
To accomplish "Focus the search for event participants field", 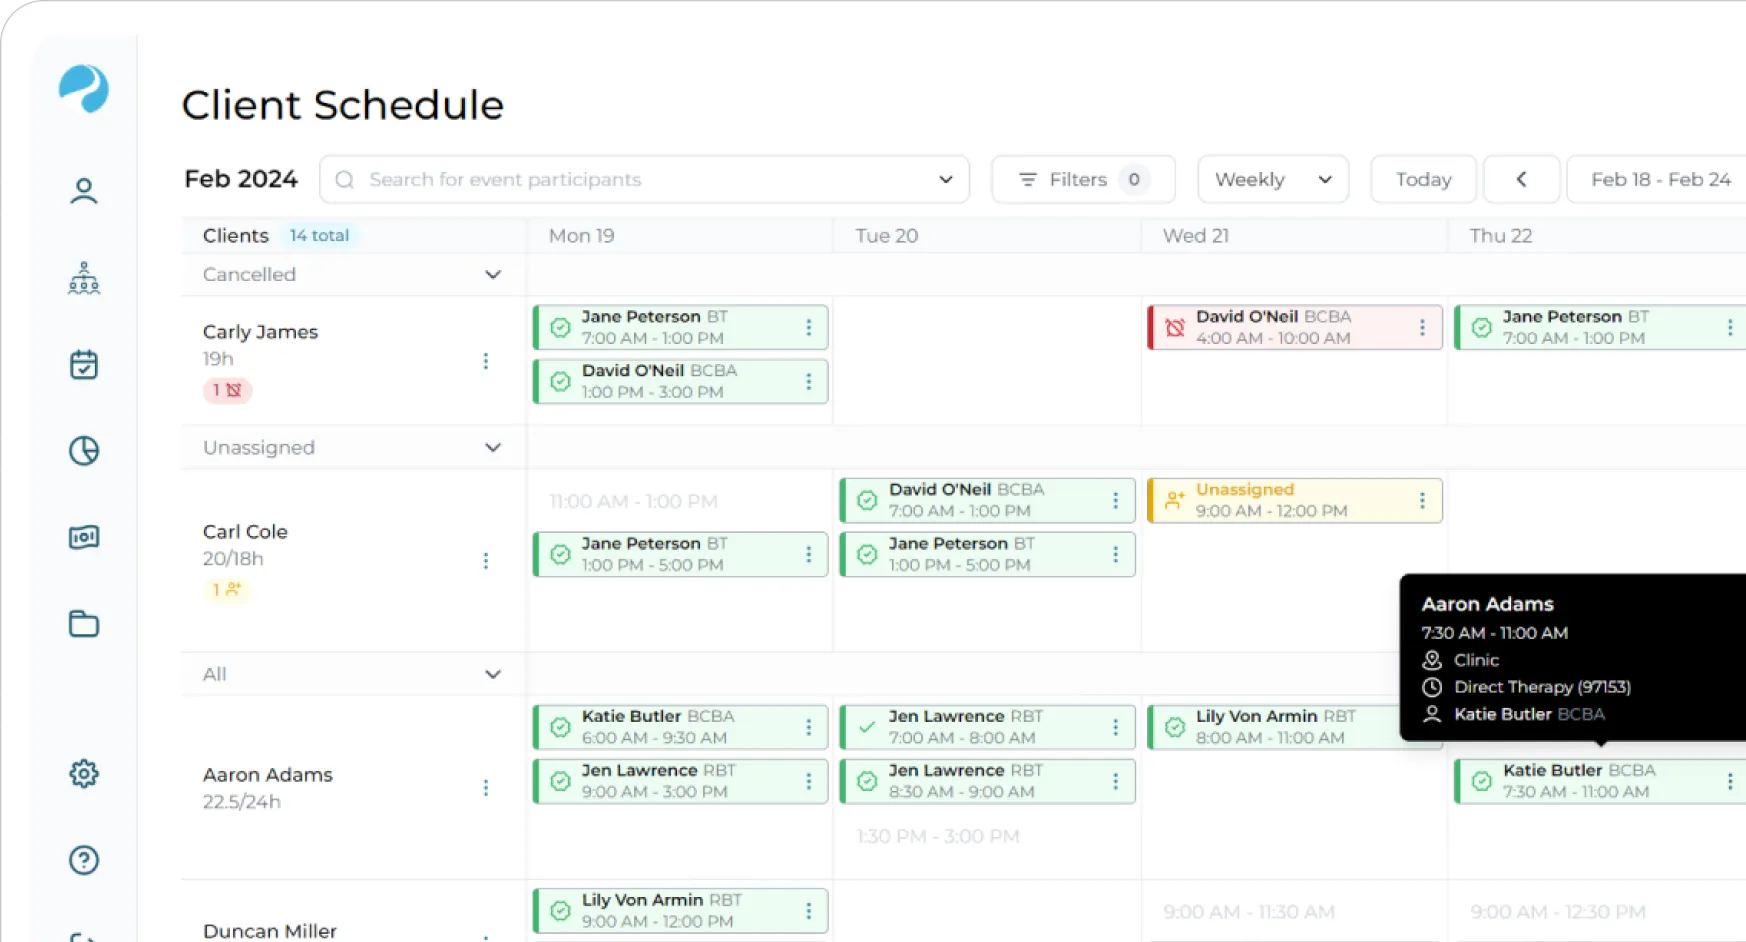I will pyautogui.click(x=644, y=179).
